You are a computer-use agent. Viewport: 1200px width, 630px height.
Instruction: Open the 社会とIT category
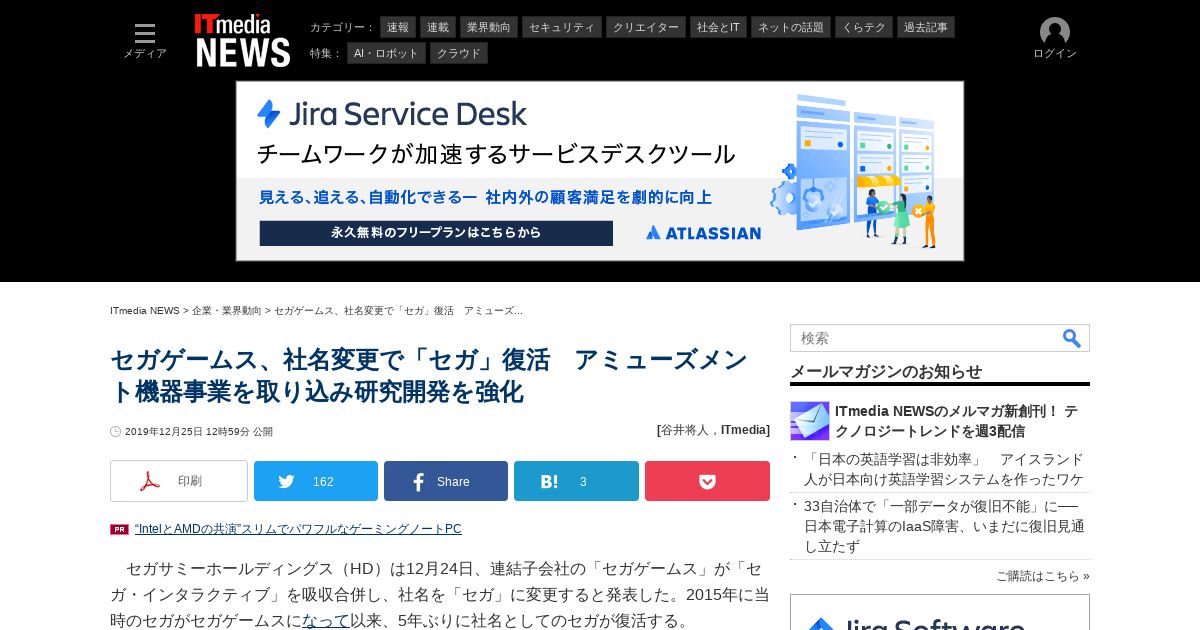(719, 27)
